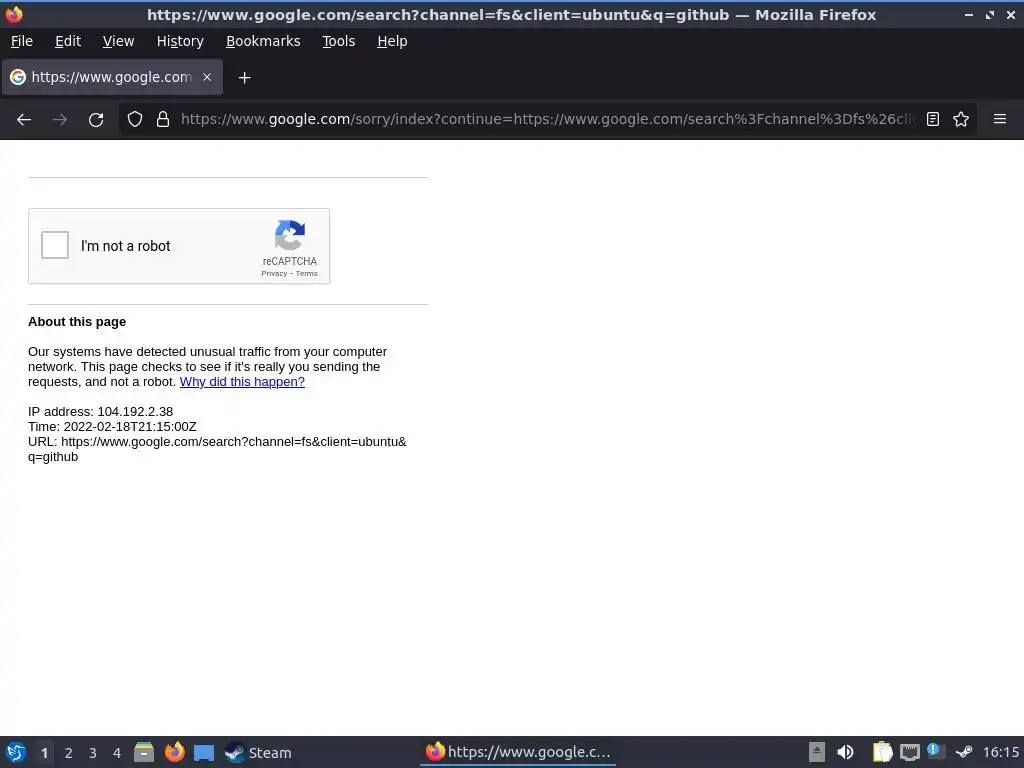Switch to workspace 2
Viewport: 1024px width, 768px height.
pos(69,753)
